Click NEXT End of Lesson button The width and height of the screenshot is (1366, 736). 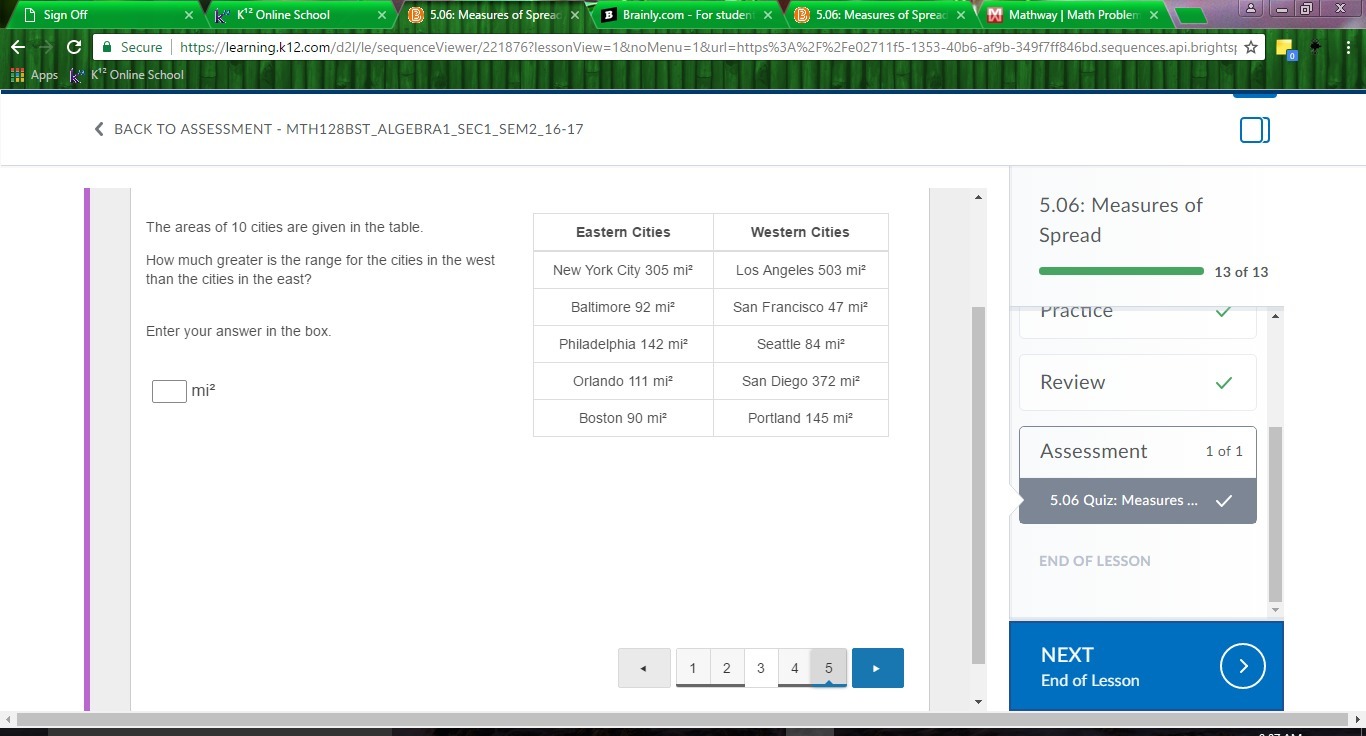pyautogui.click(x=1146, y=666)
